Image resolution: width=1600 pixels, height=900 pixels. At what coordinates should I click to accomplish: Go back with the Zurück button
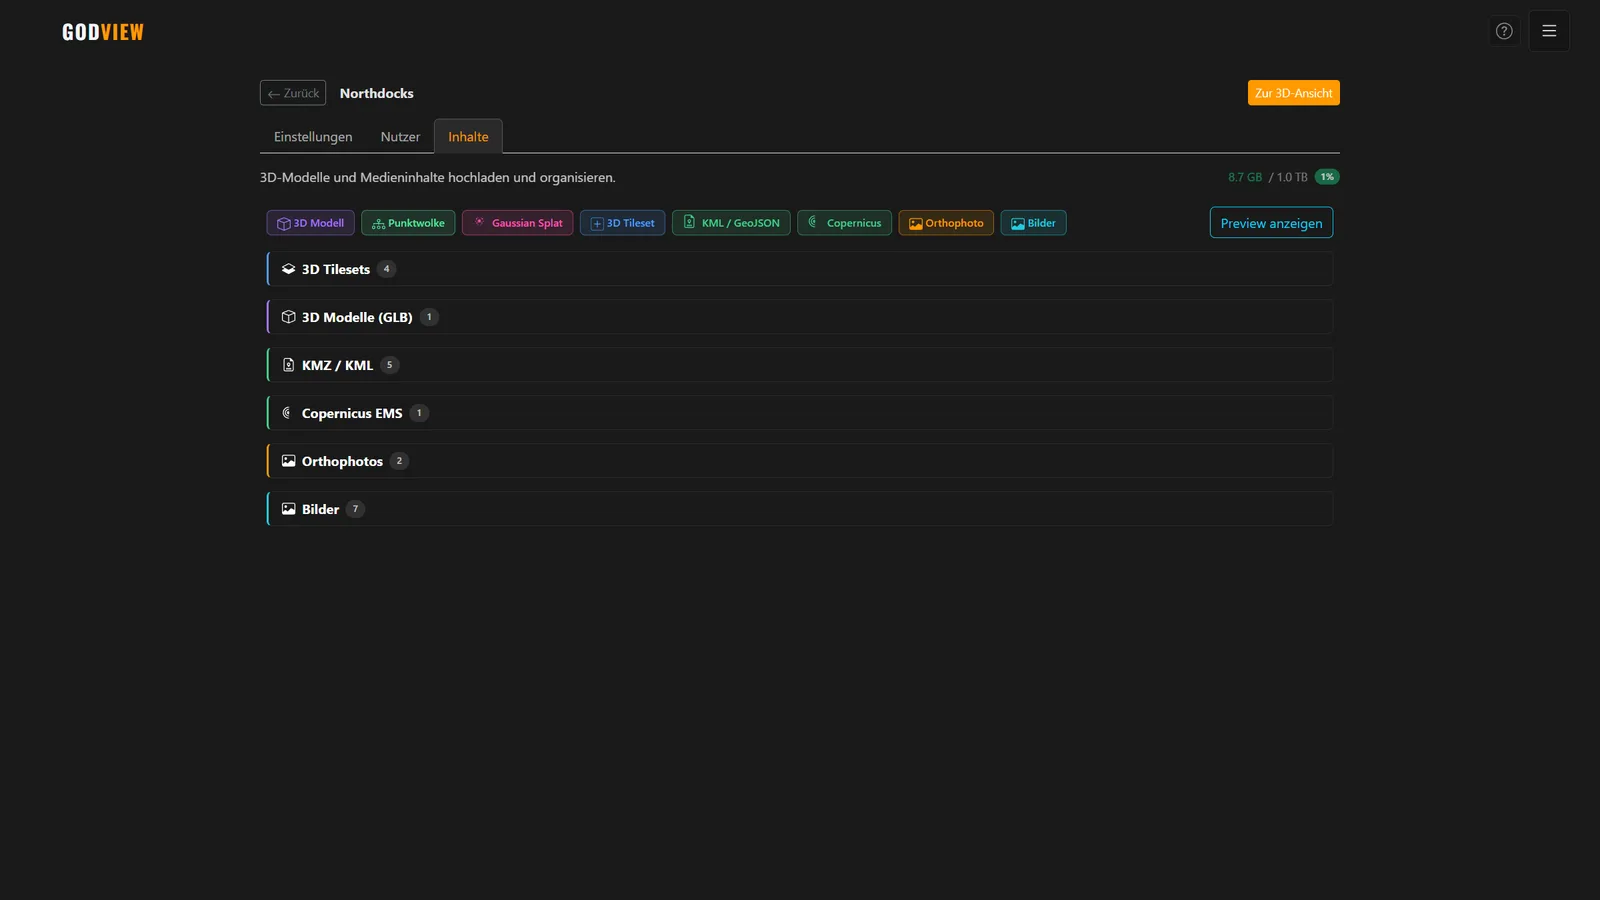pos(293,93)
